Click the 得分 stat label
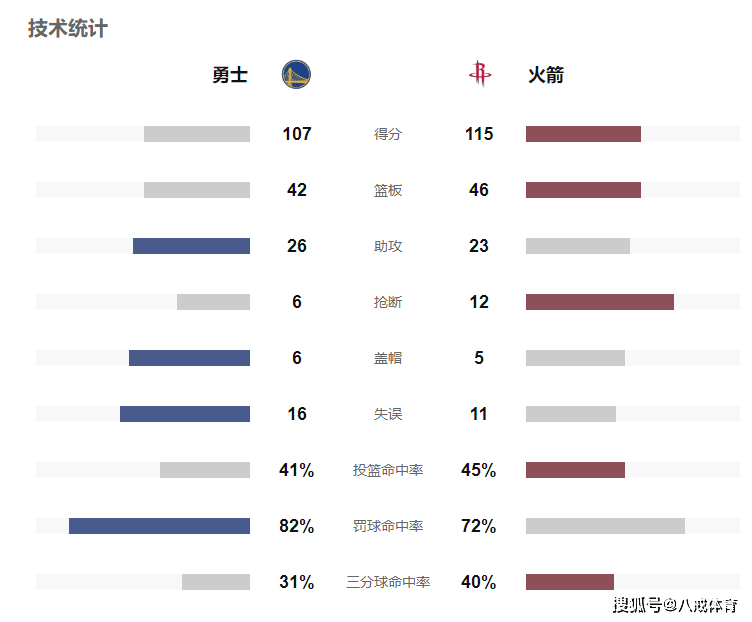 (388, 134)
